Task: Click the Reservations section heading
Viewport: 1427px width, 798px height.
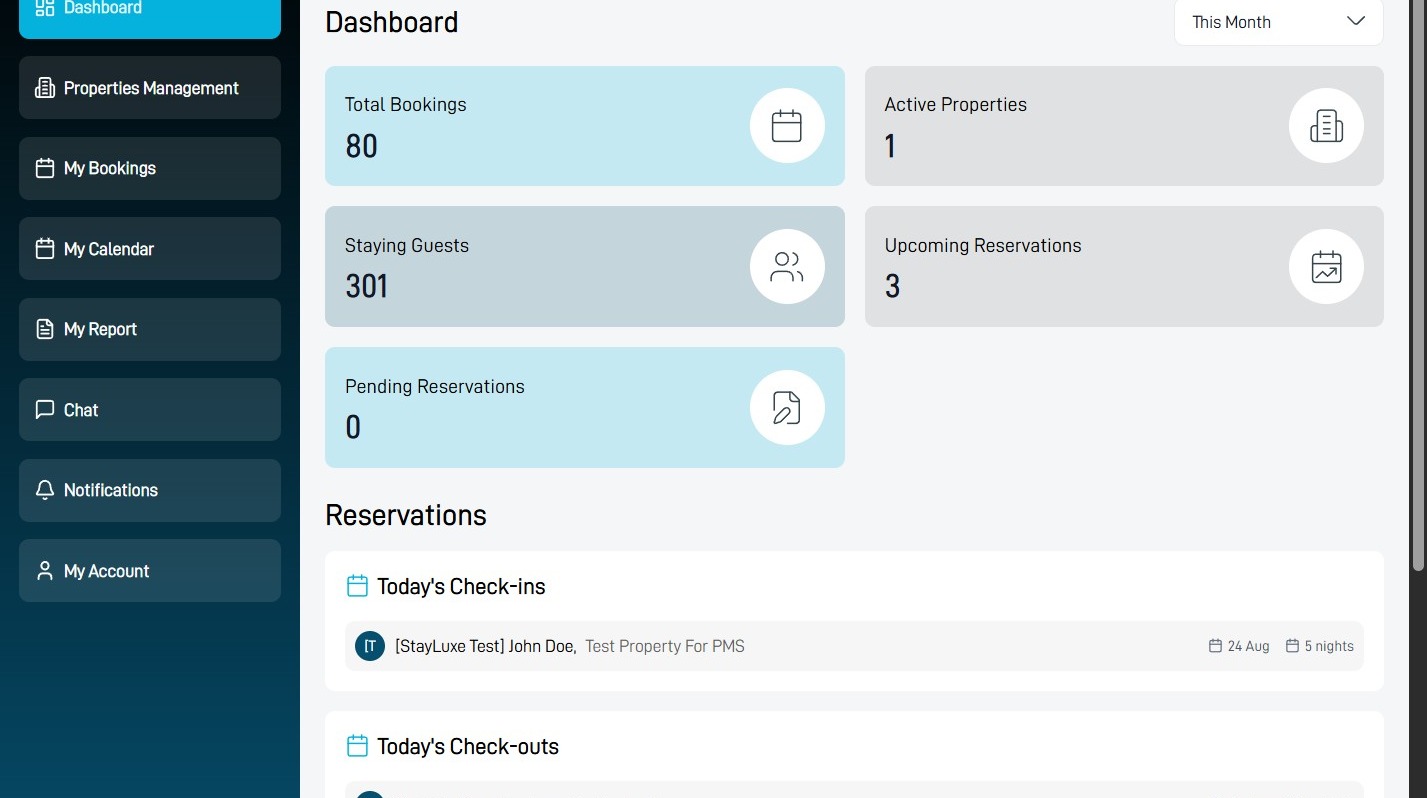Action: click(x=406, y=515)
